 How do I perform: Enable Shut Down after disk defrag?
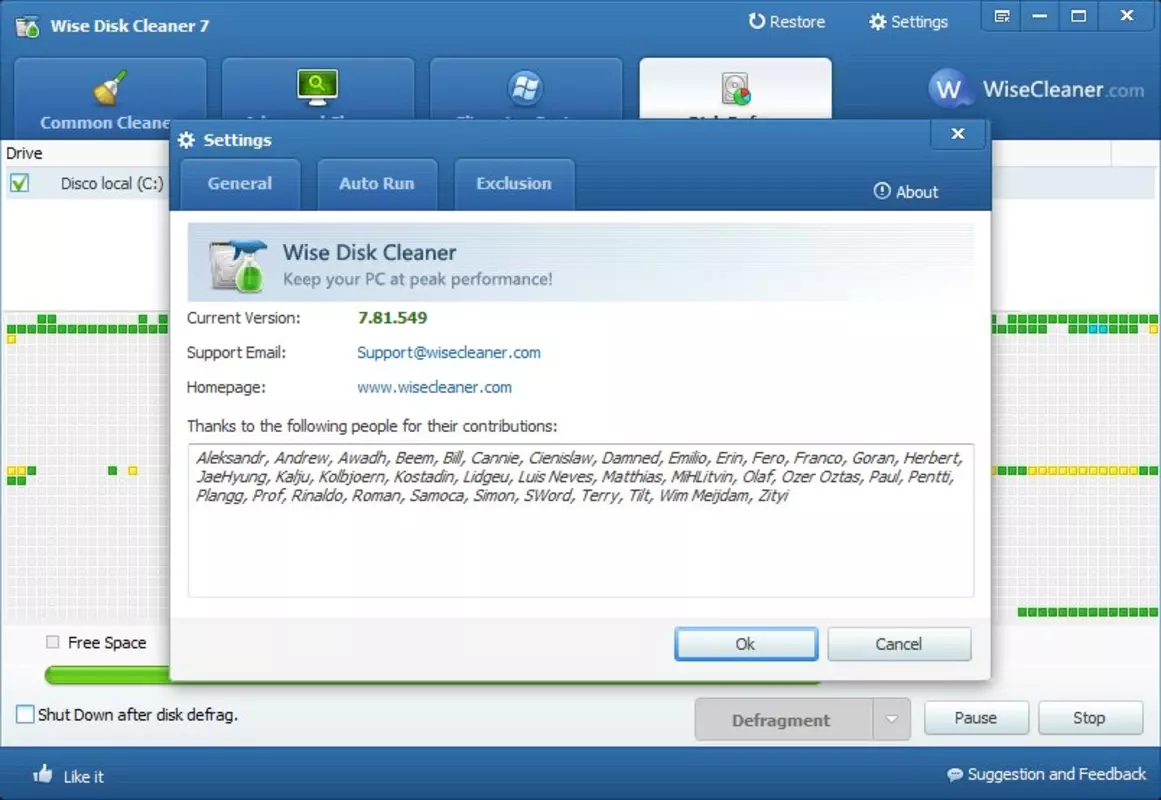click(x=25, y=714)
